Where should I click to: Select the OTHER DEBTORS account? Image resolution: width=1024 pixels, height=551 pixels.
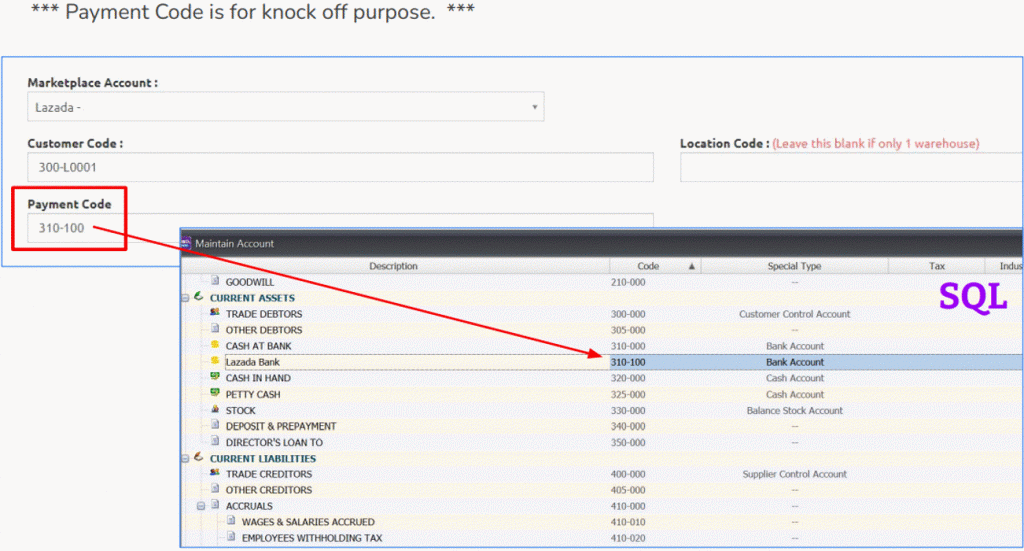coord(264,330)
